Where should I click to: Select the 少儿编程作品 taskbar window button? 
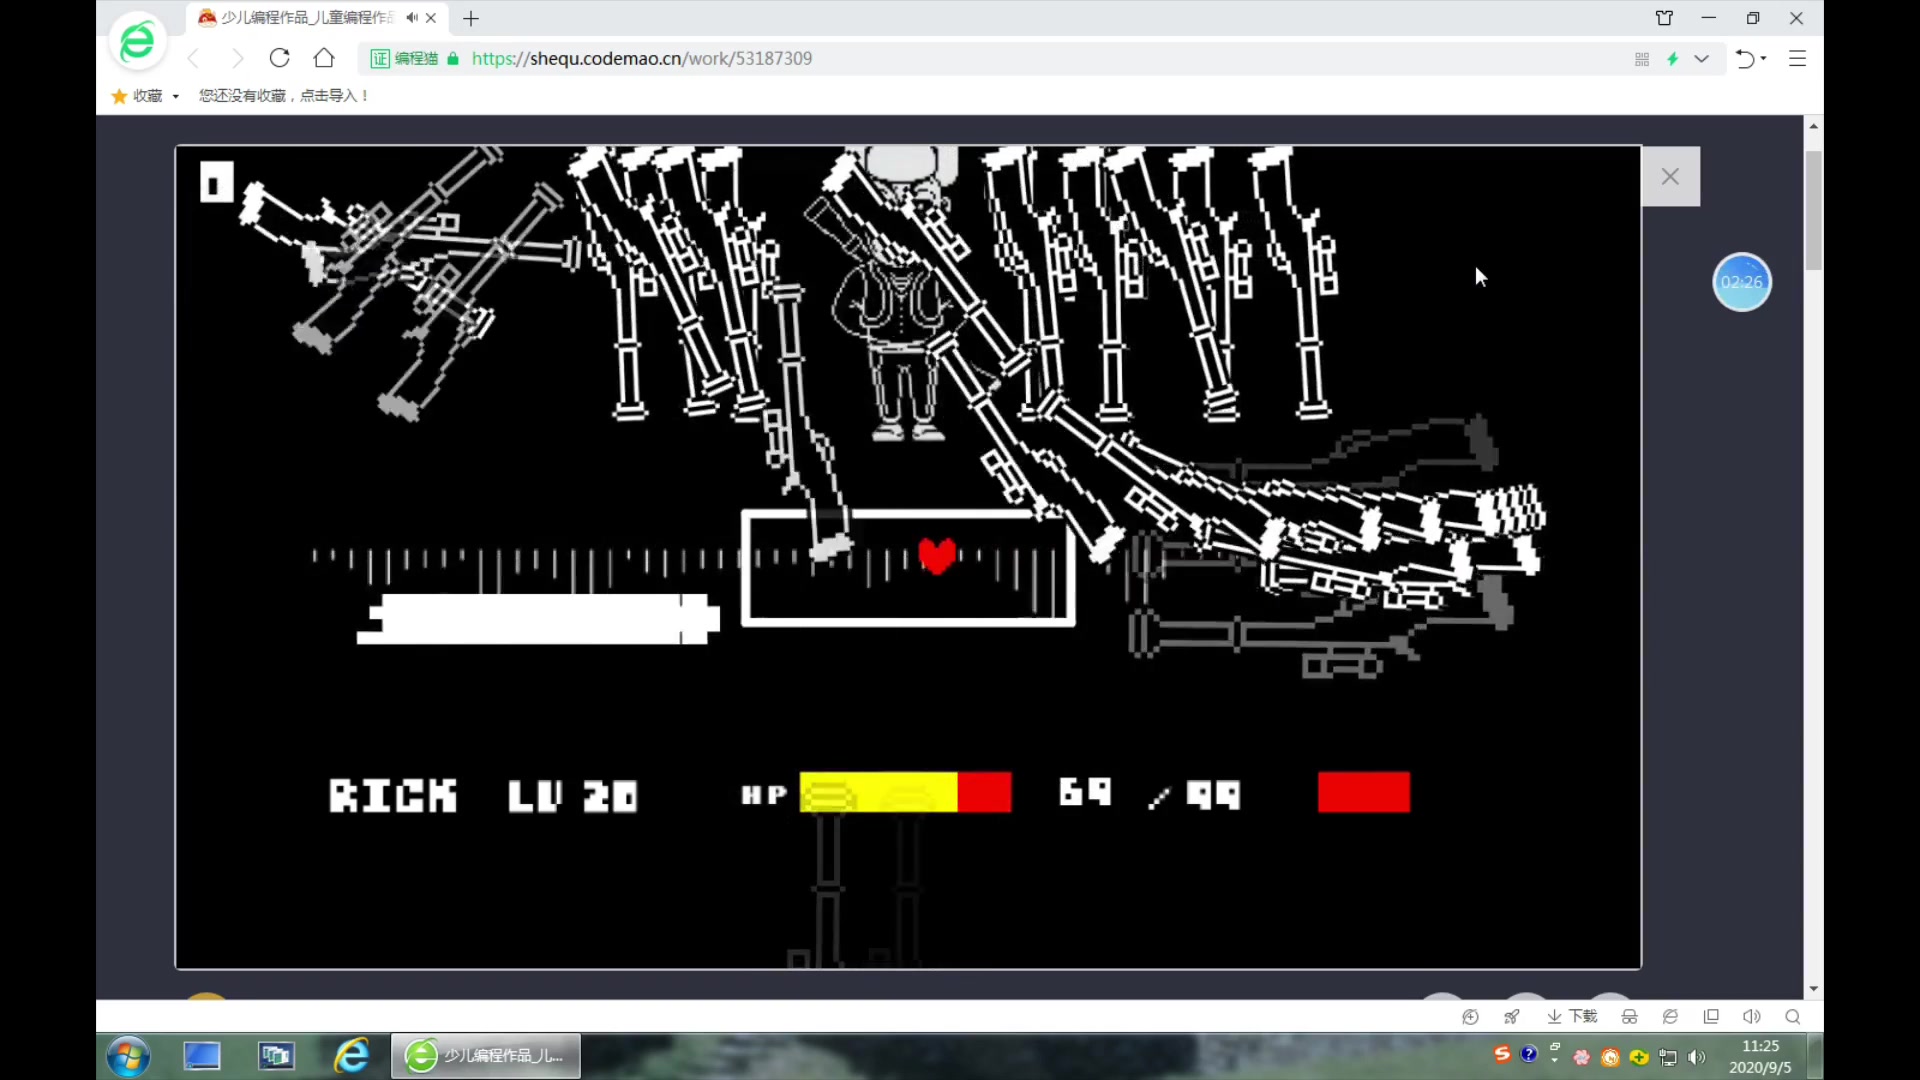pyautogui.click(x=486, y=1056)
